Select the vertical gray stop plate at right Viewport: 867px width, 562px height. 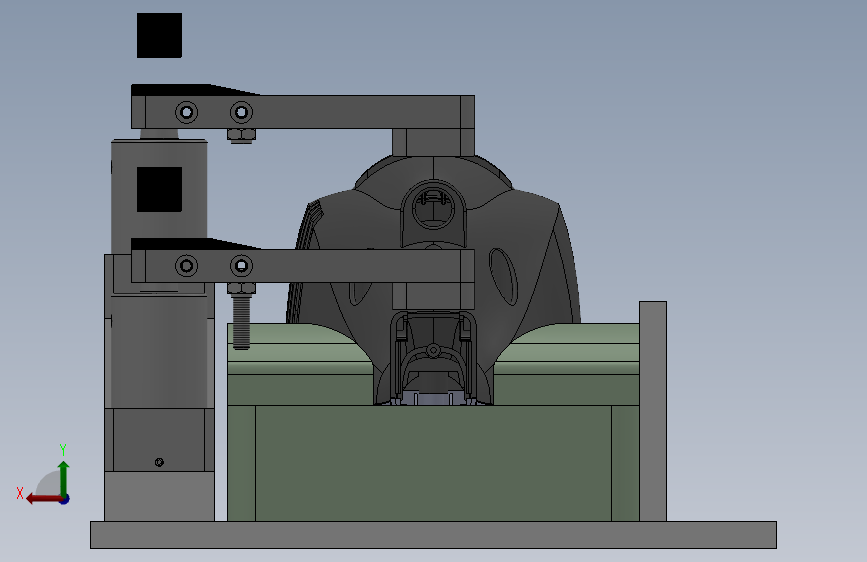click(653, 411)
